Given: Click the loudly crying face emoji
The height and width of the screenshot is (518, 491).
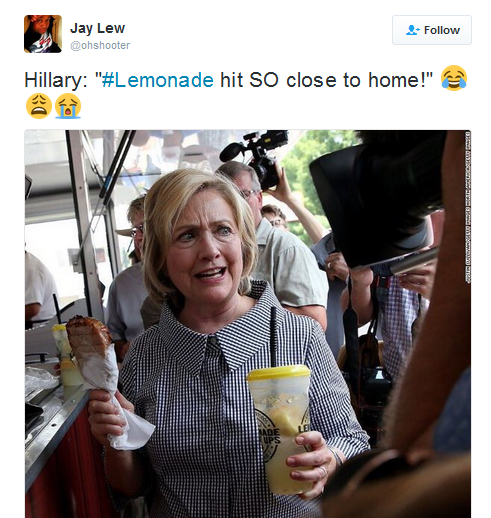Looking at the screenshot, I should point(68,106).
